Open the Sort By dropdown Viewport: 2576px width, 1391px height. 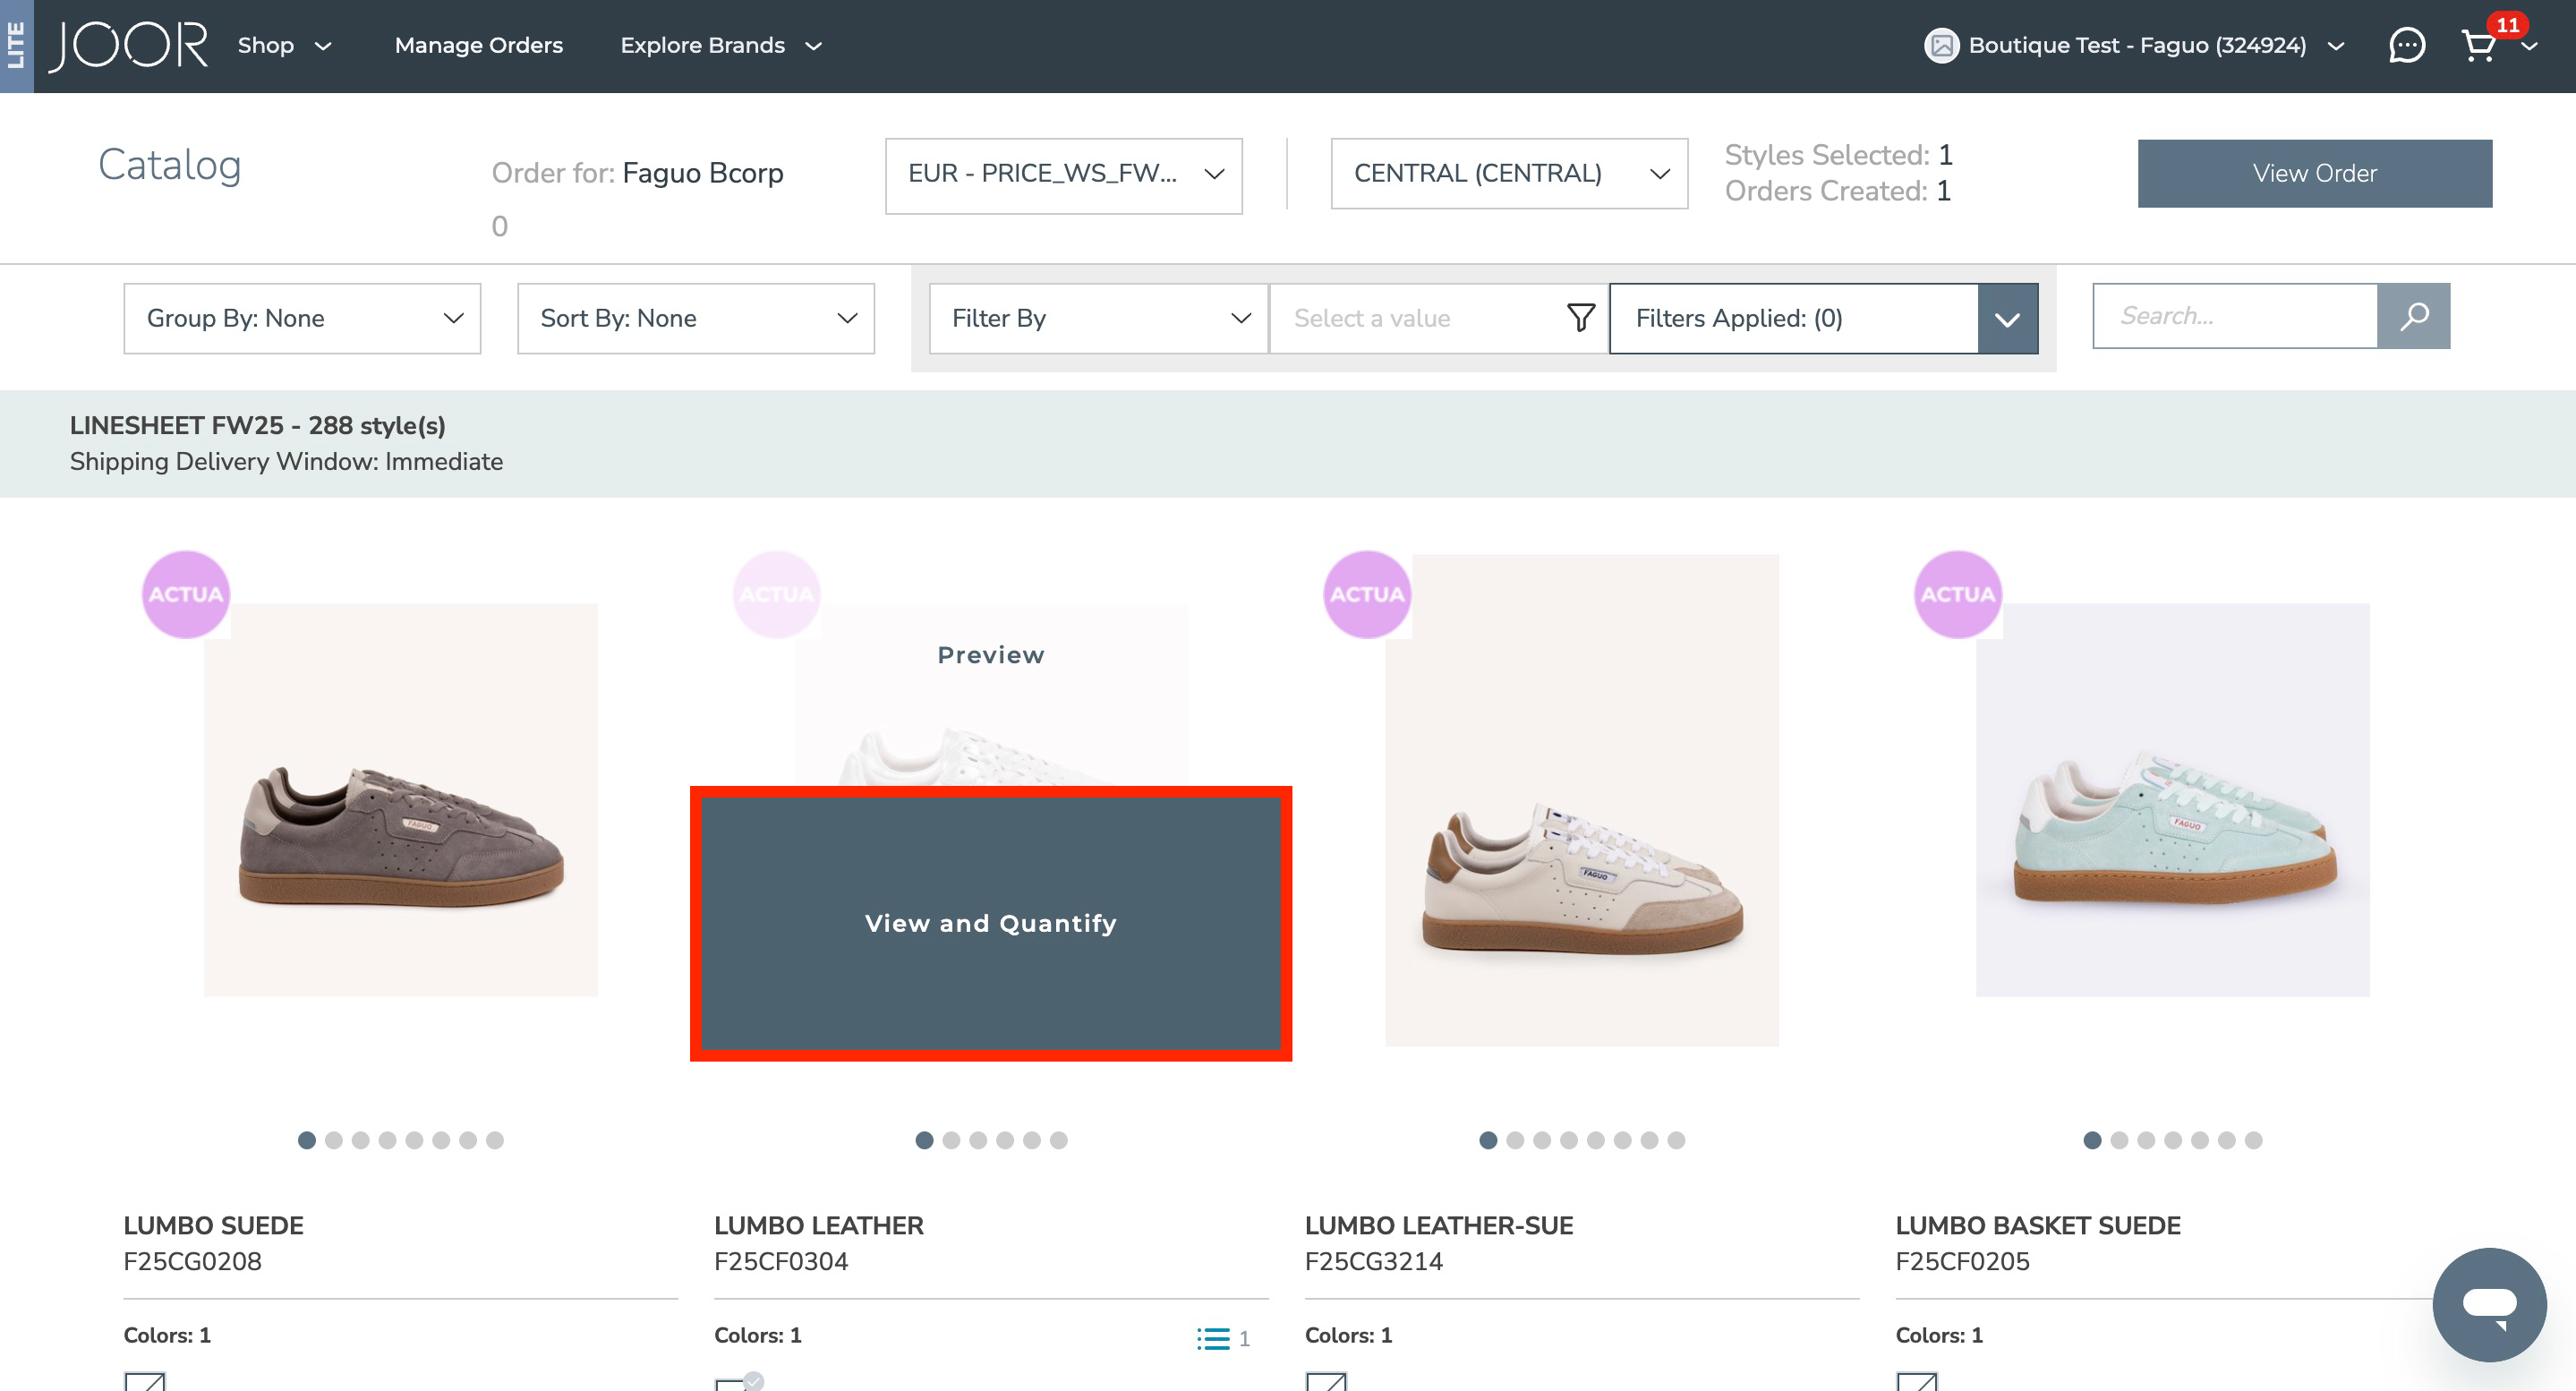point(696,318)
